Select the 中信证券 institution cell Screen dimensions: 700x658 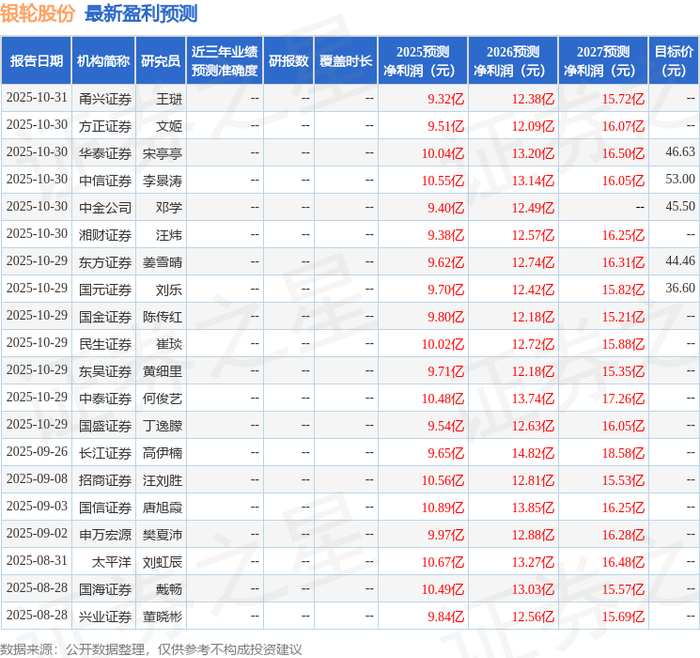[x=105, y=180]
